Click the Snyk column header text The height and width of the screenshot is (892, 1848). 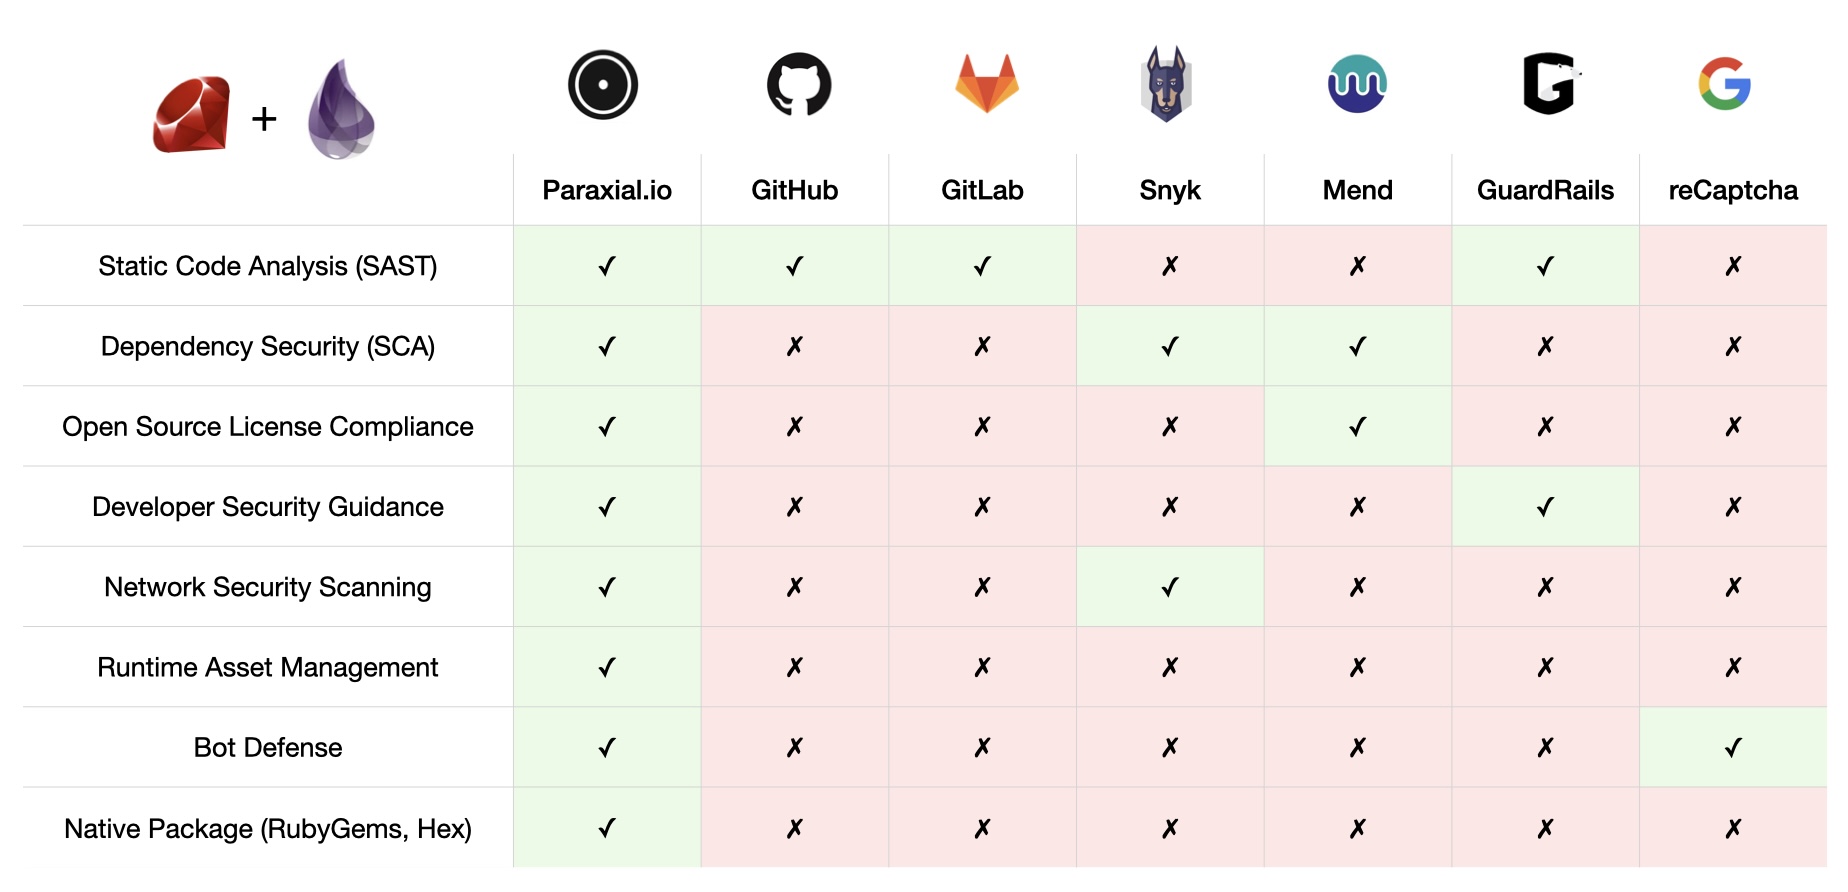[1170, 190]
